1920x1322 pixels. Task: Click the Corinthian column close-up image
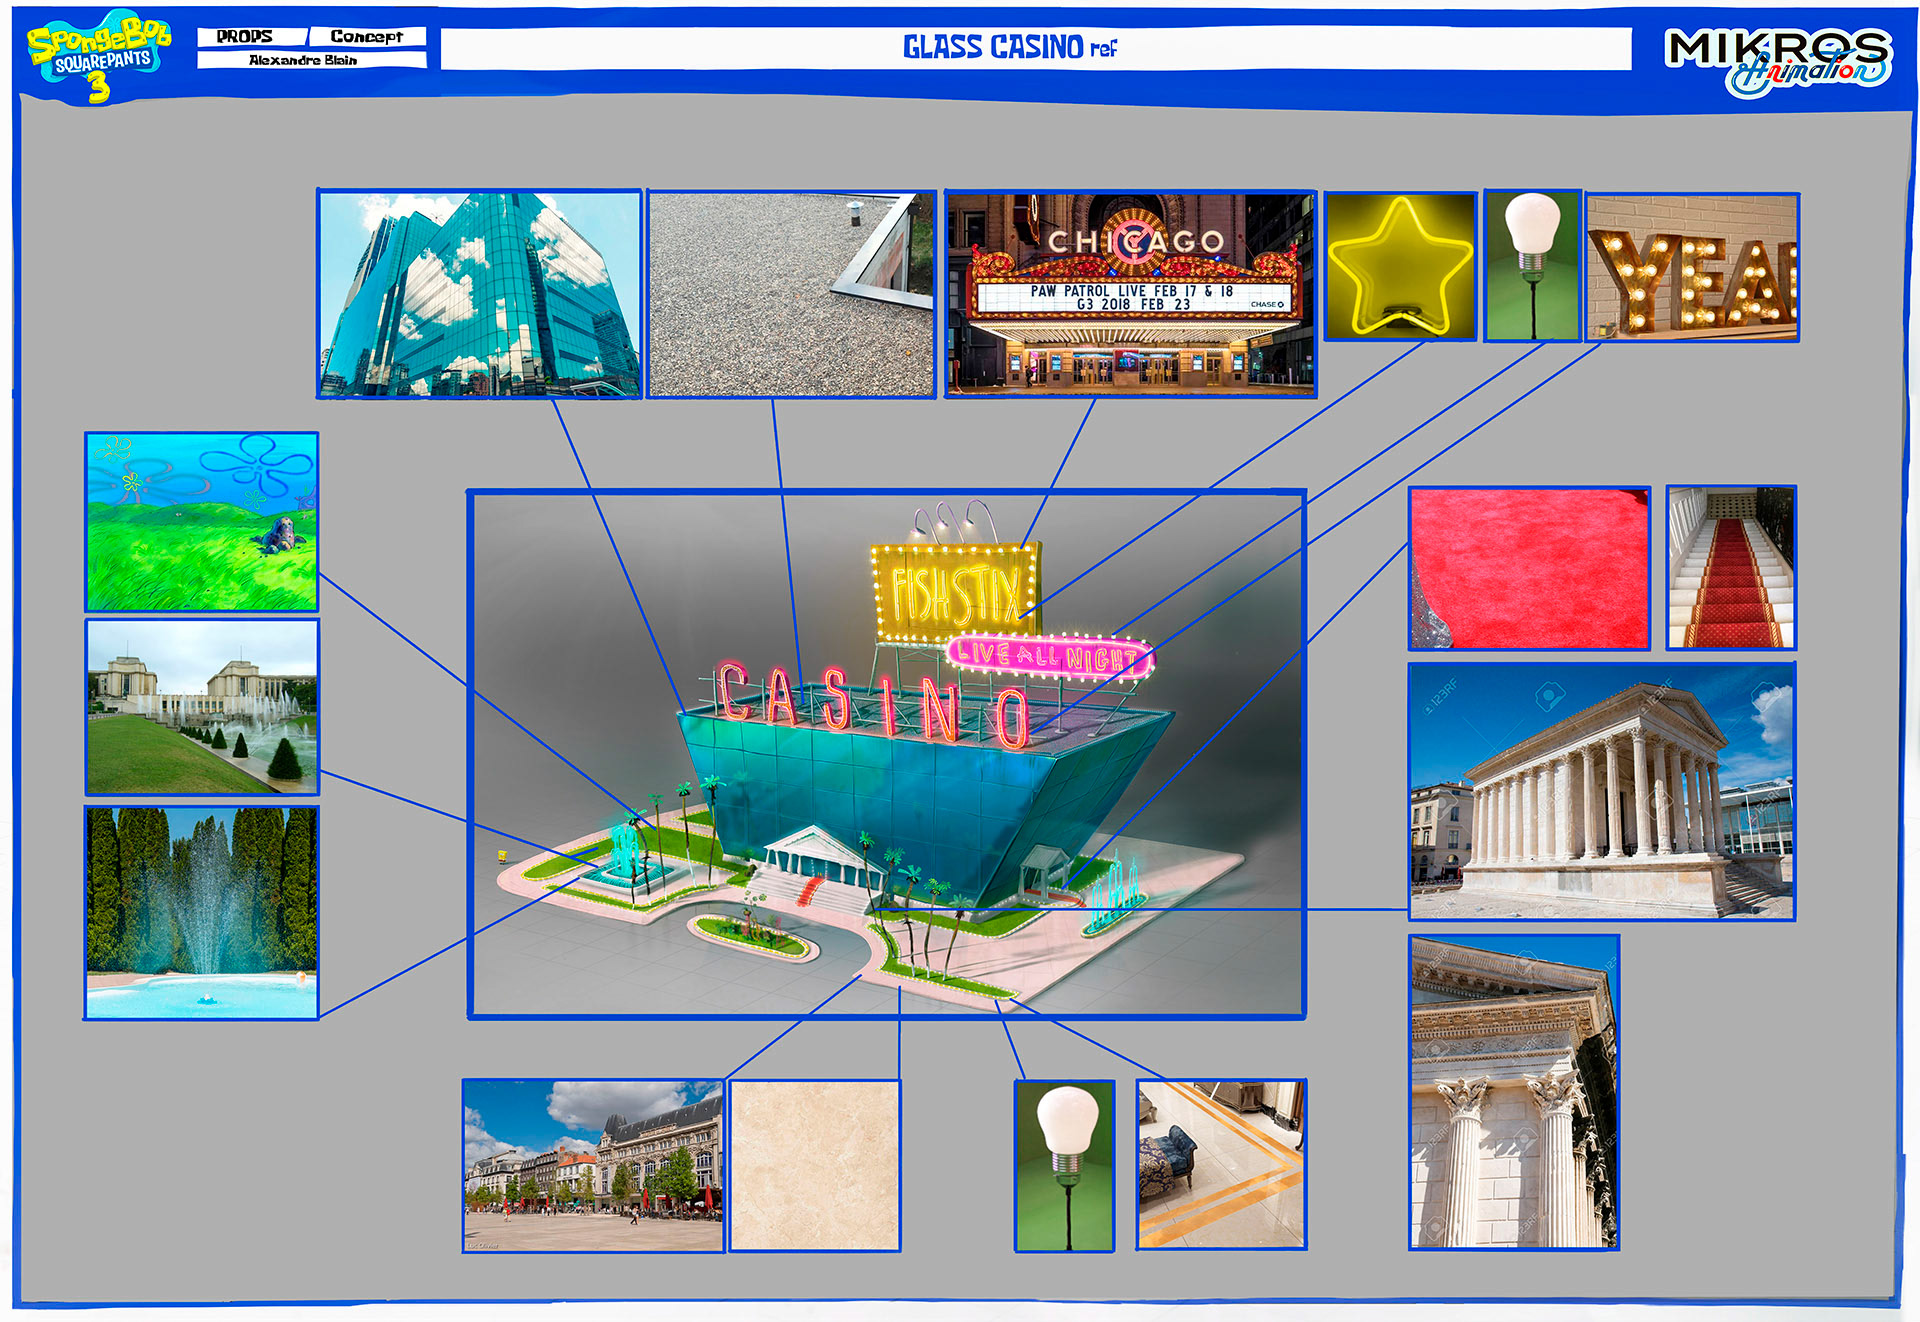(x=1513, y=1092)
